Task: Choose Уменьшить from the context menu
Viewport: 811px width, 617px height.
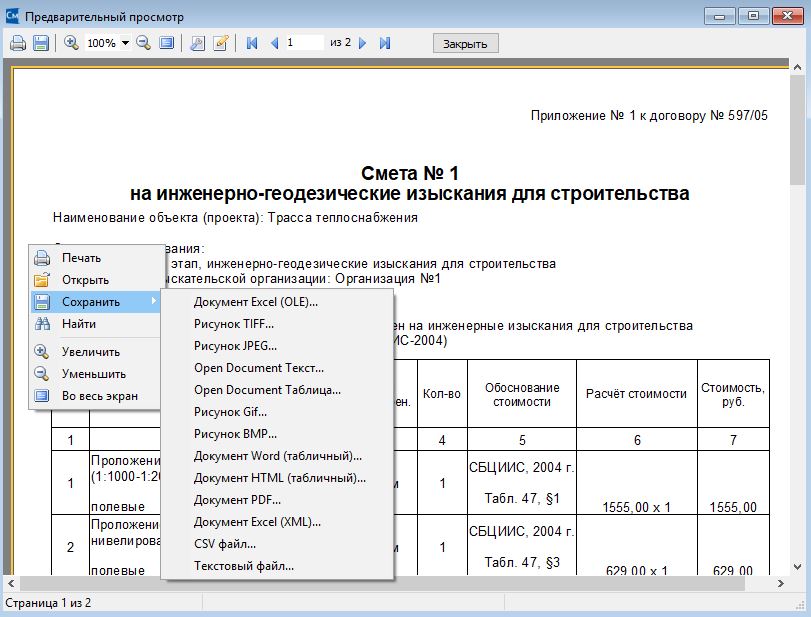Action: click(x=95, y=374)
